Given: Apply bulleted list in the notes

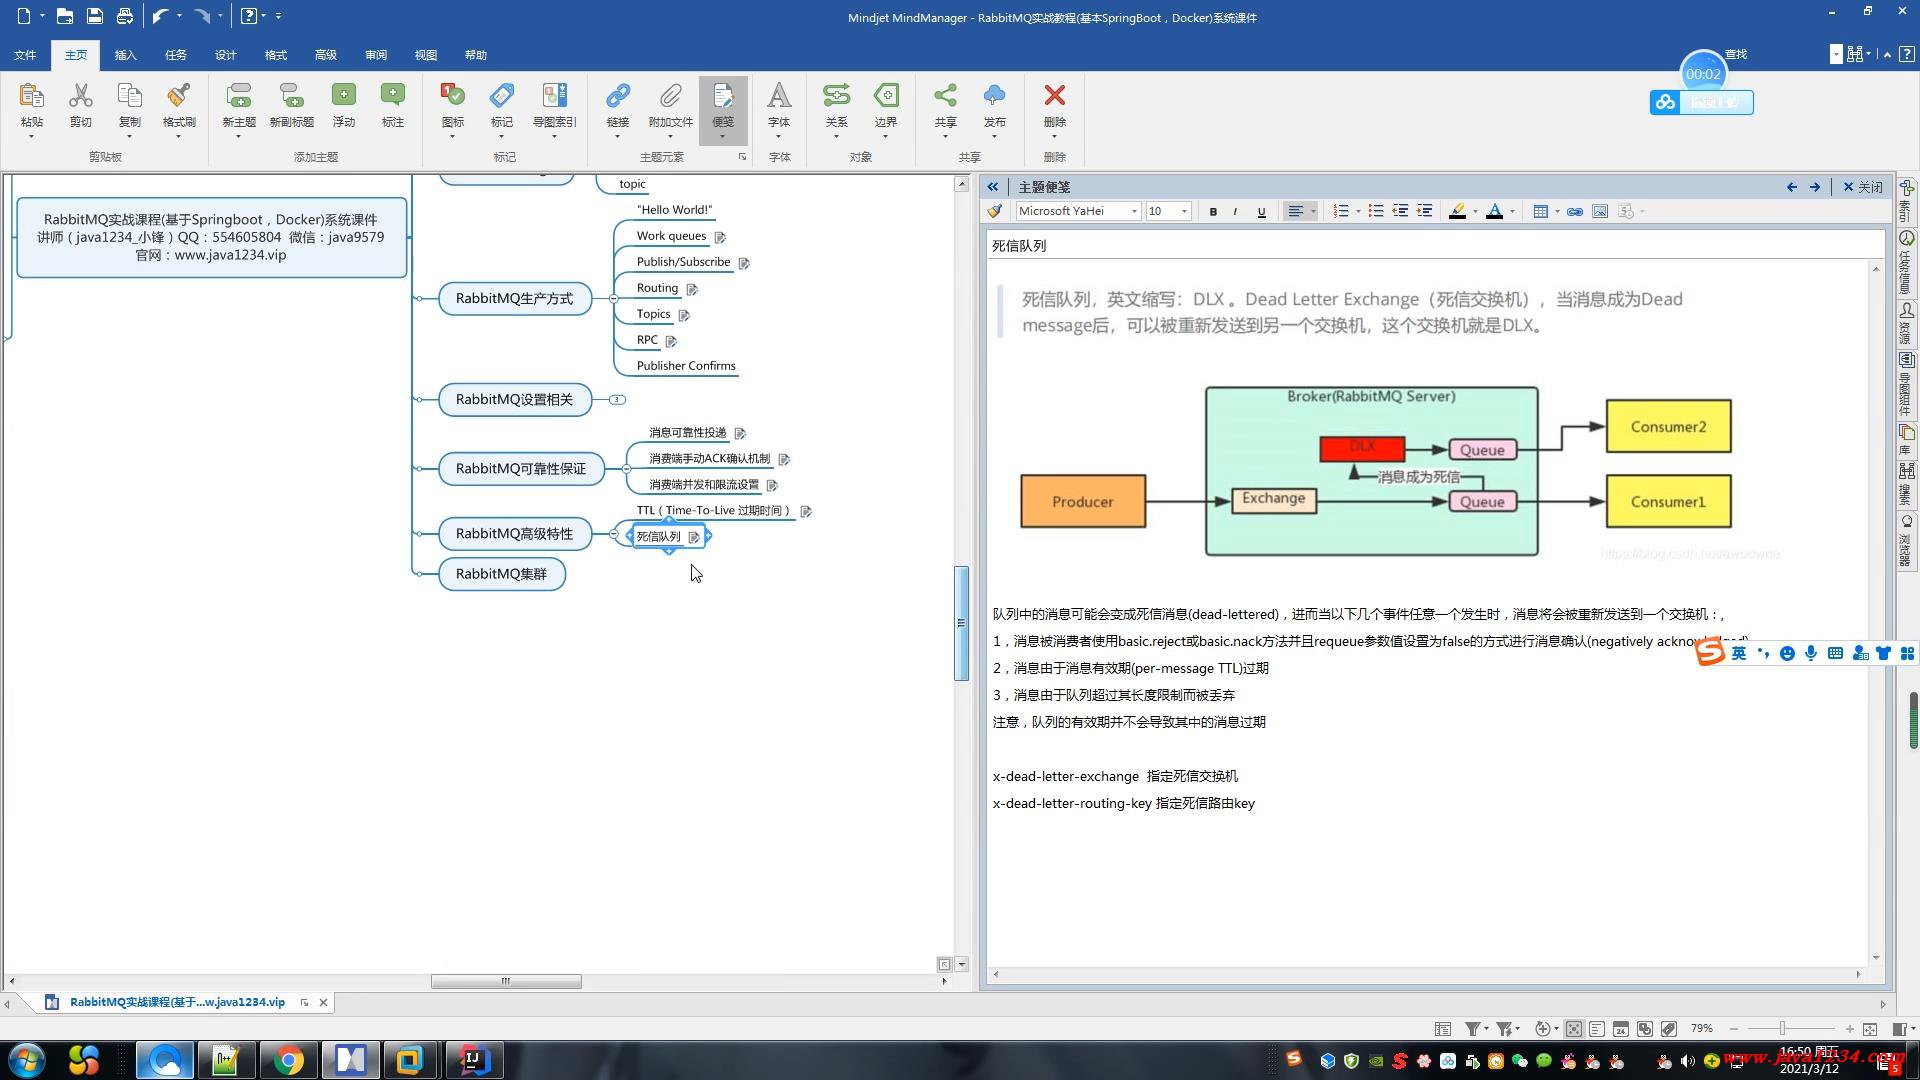Looking at the screenshot, I should point(1376,212).
